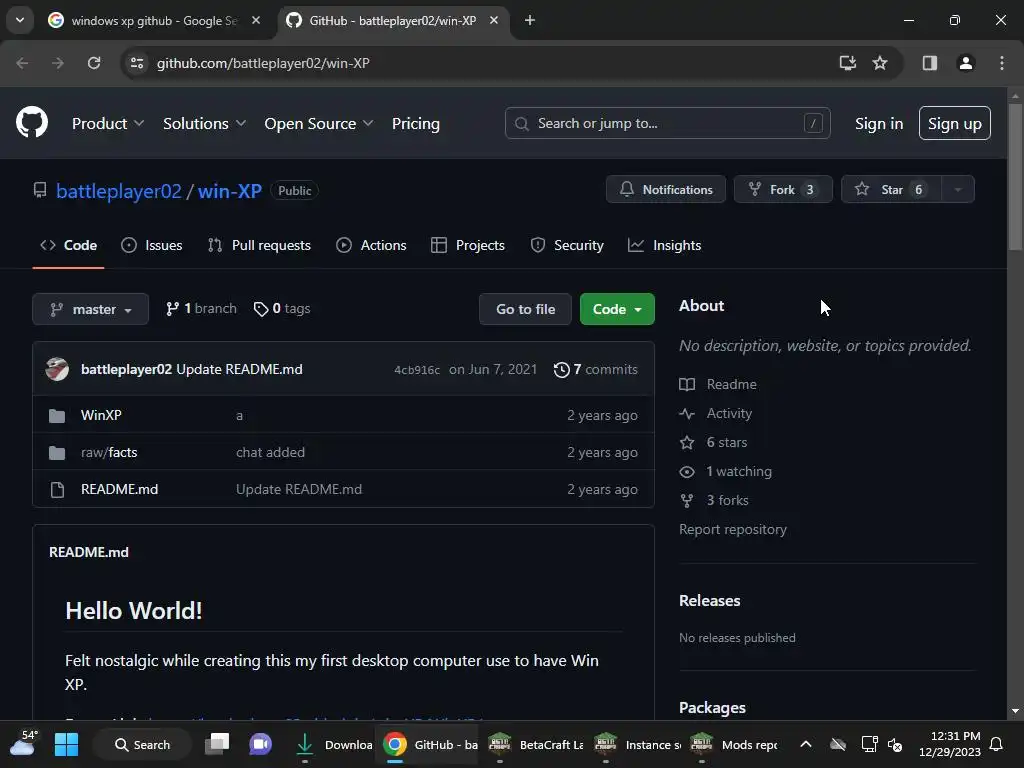1024x768 pixels.
Task: Switch to the Insights tab
Action: (664, 246)
